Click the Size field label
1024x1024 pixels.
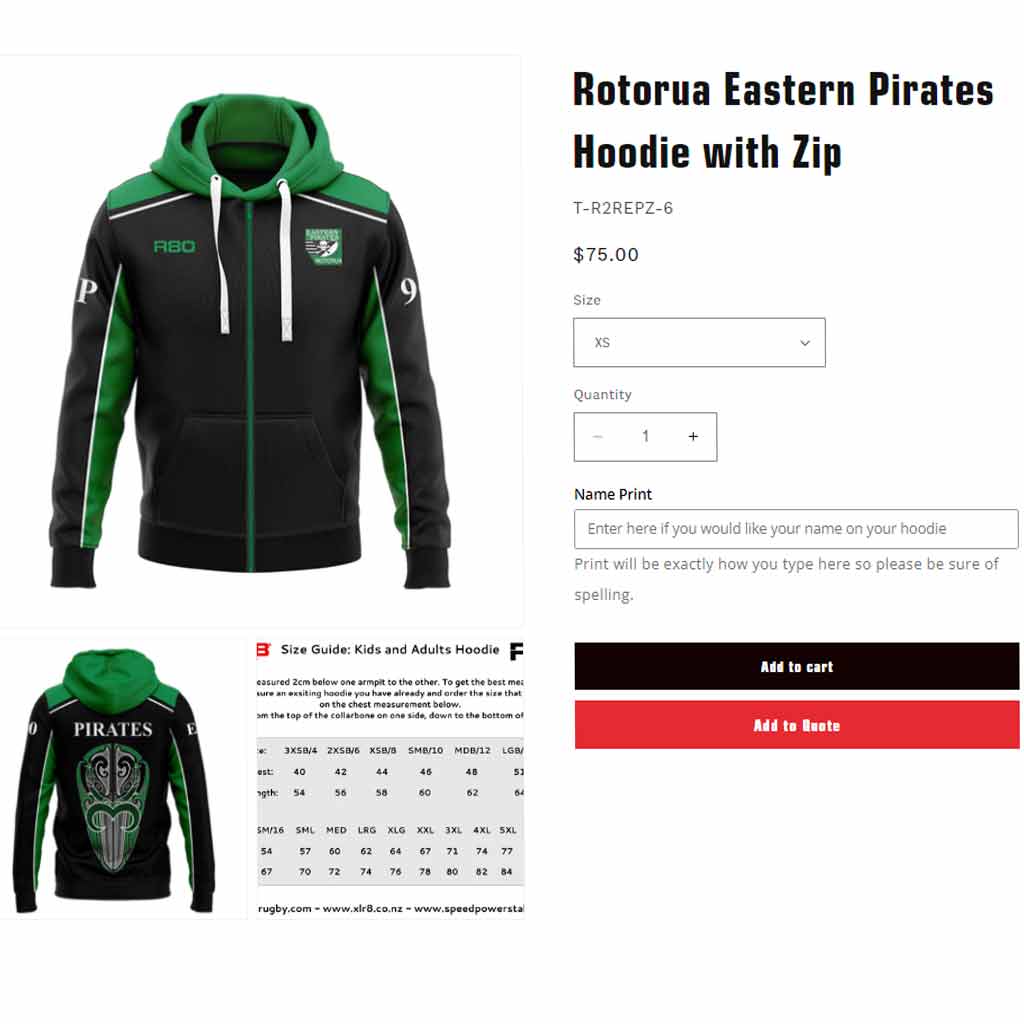click(586, 300)
